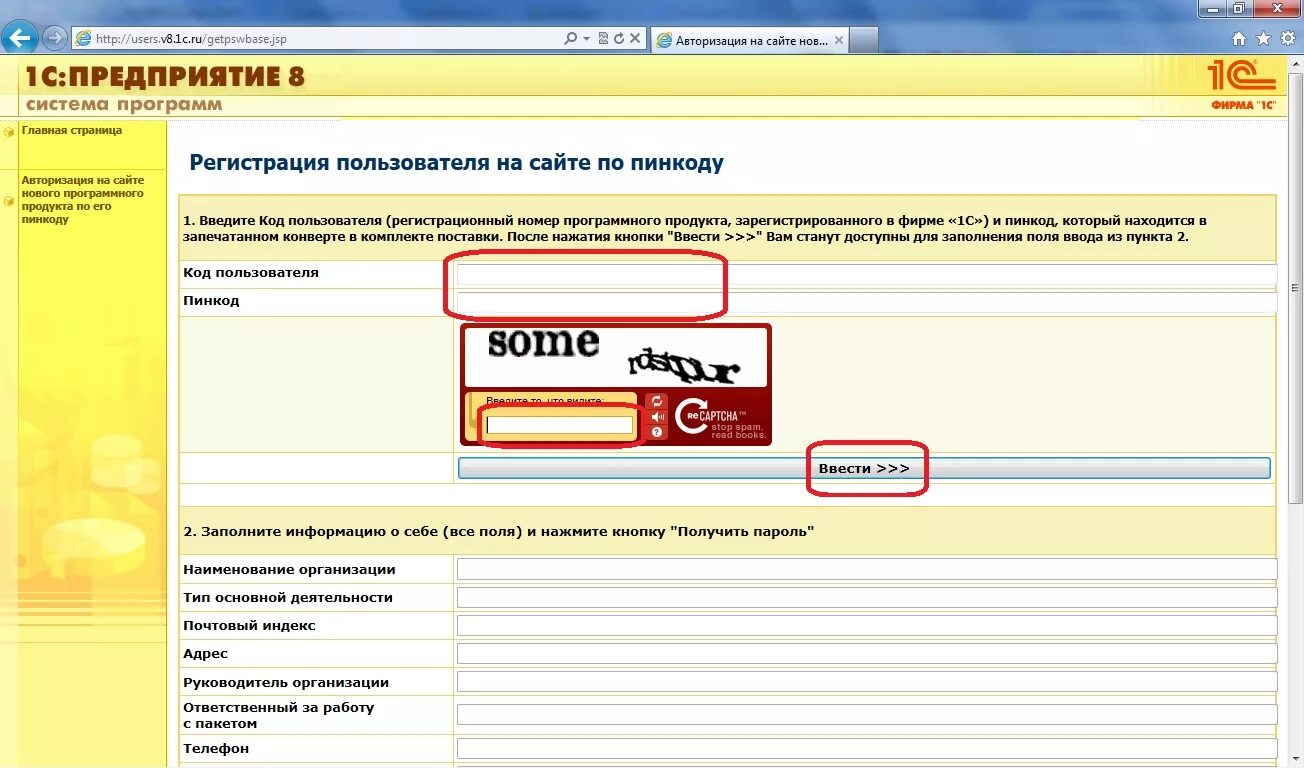Click the '1С:ПРЕДПРИЯТИЕ 8' header title
Image resolution: width=1304 pixels, height=768 pixels.
[164, 77]
